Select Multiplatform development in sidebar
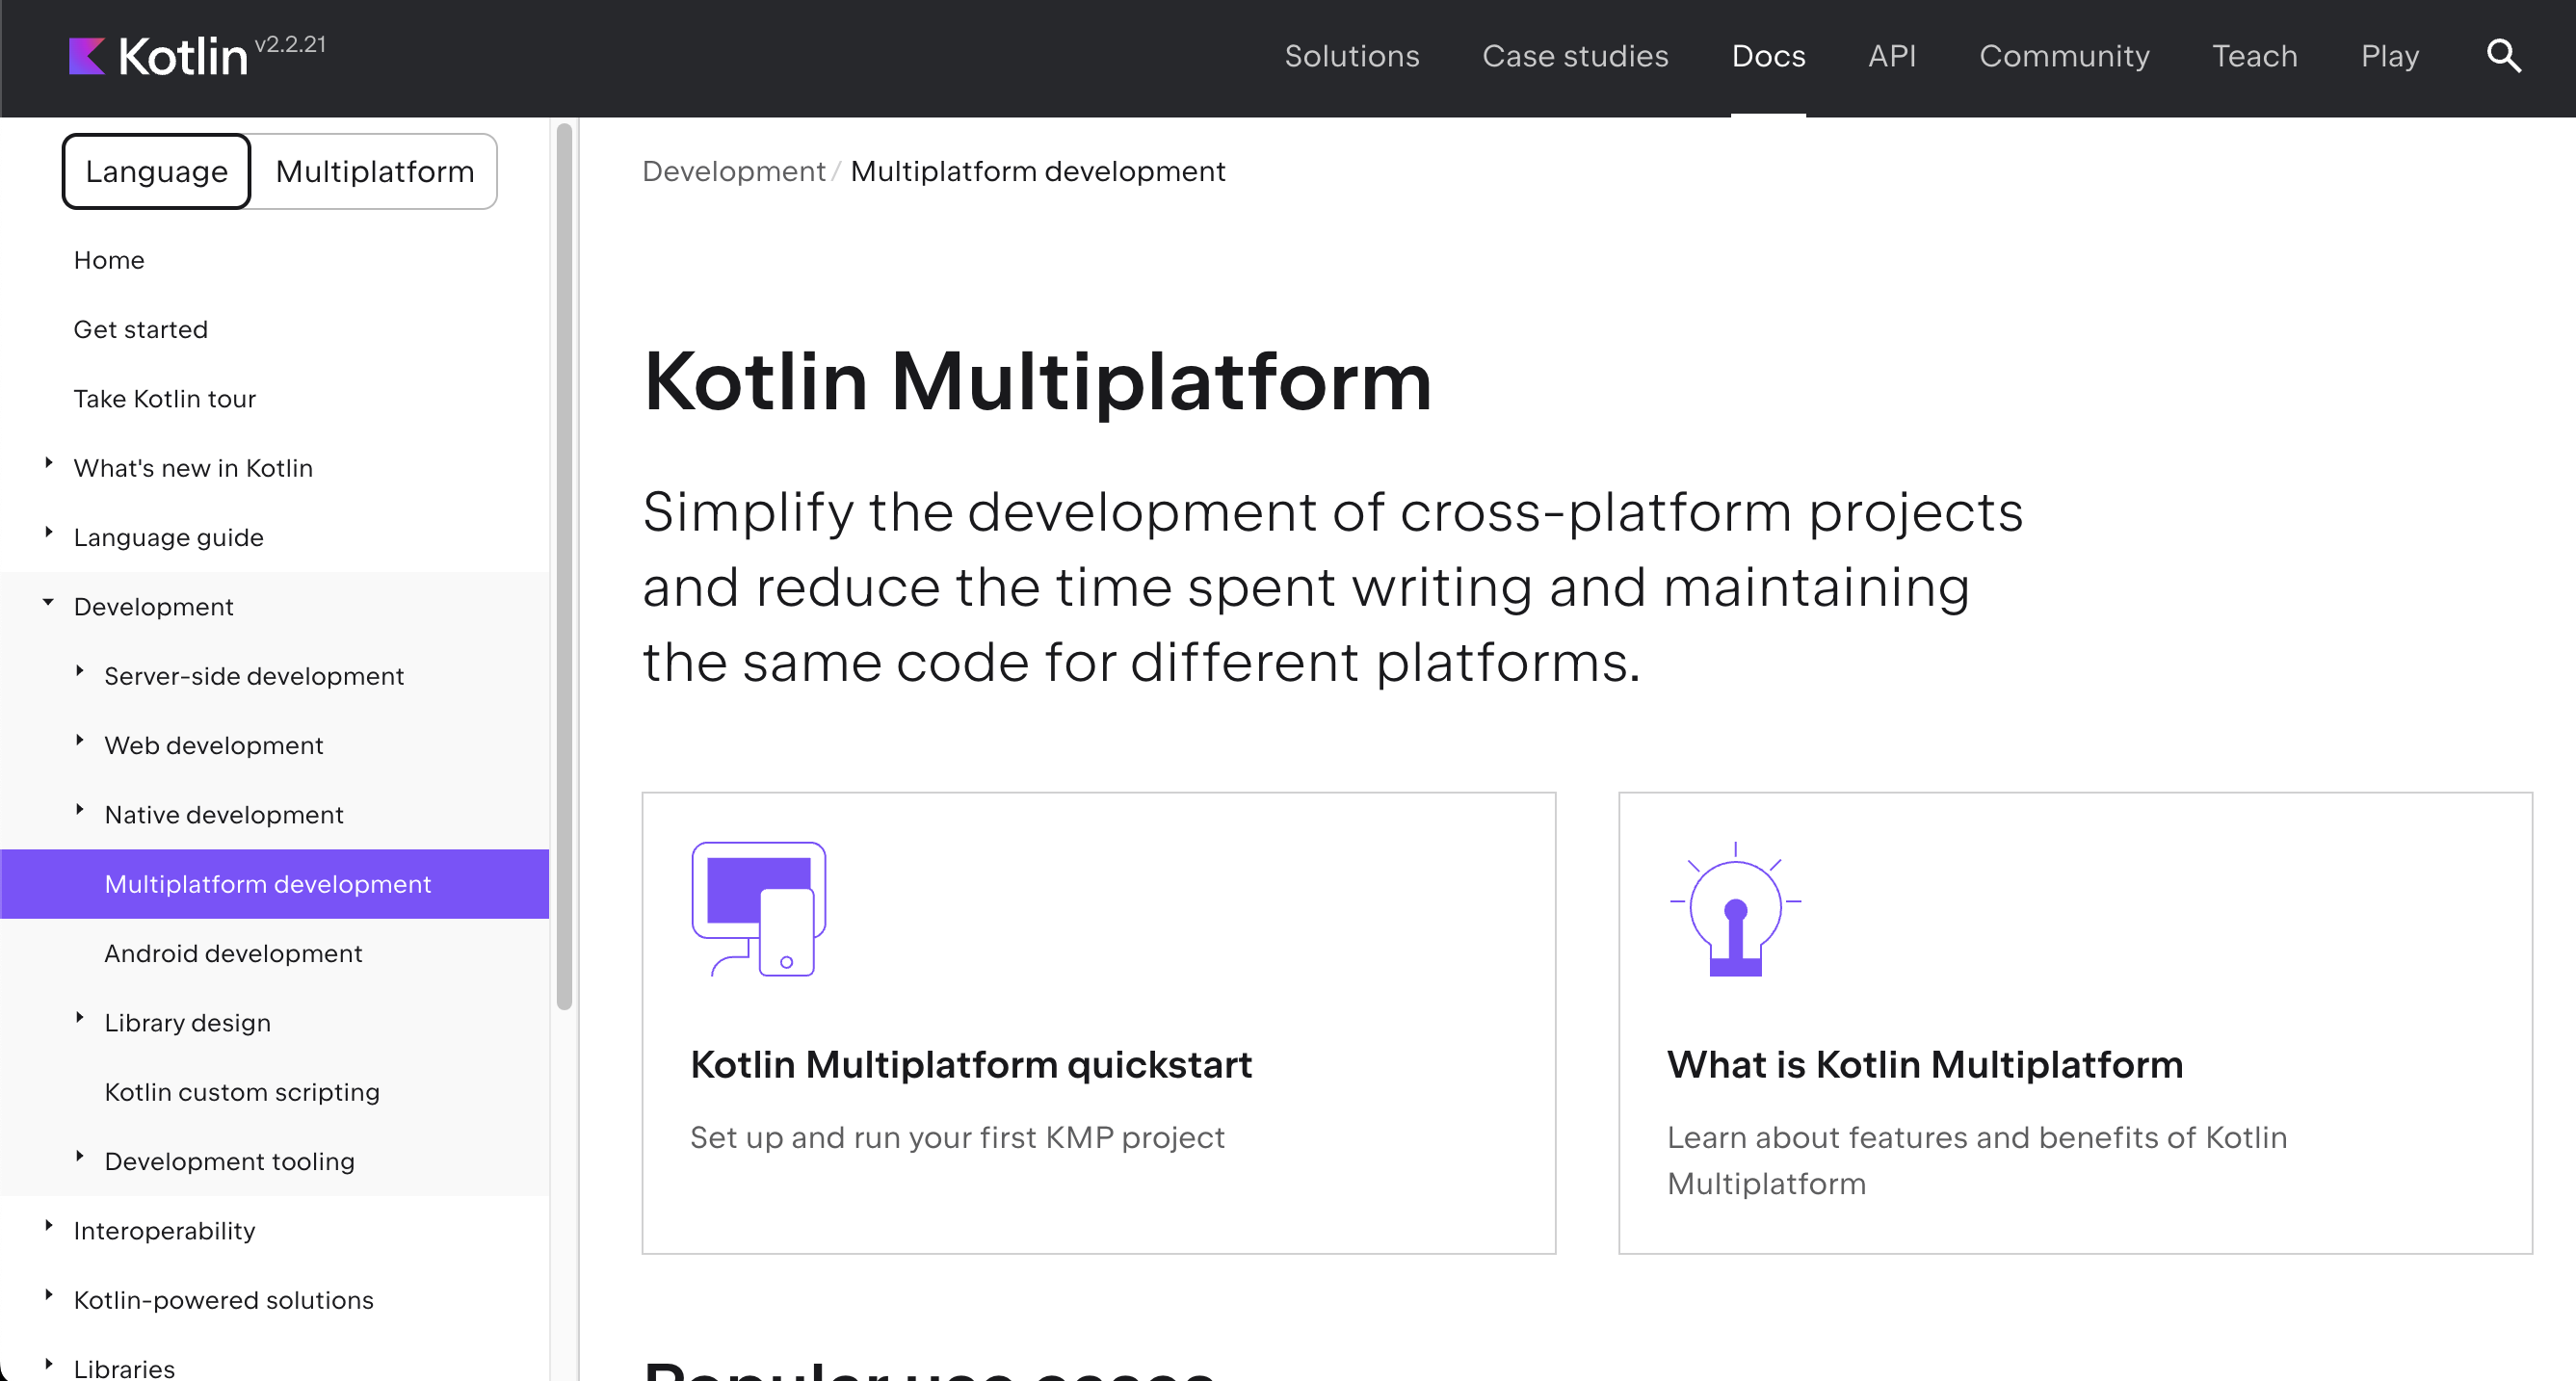2576x1381 pixels. click(275, 884)
